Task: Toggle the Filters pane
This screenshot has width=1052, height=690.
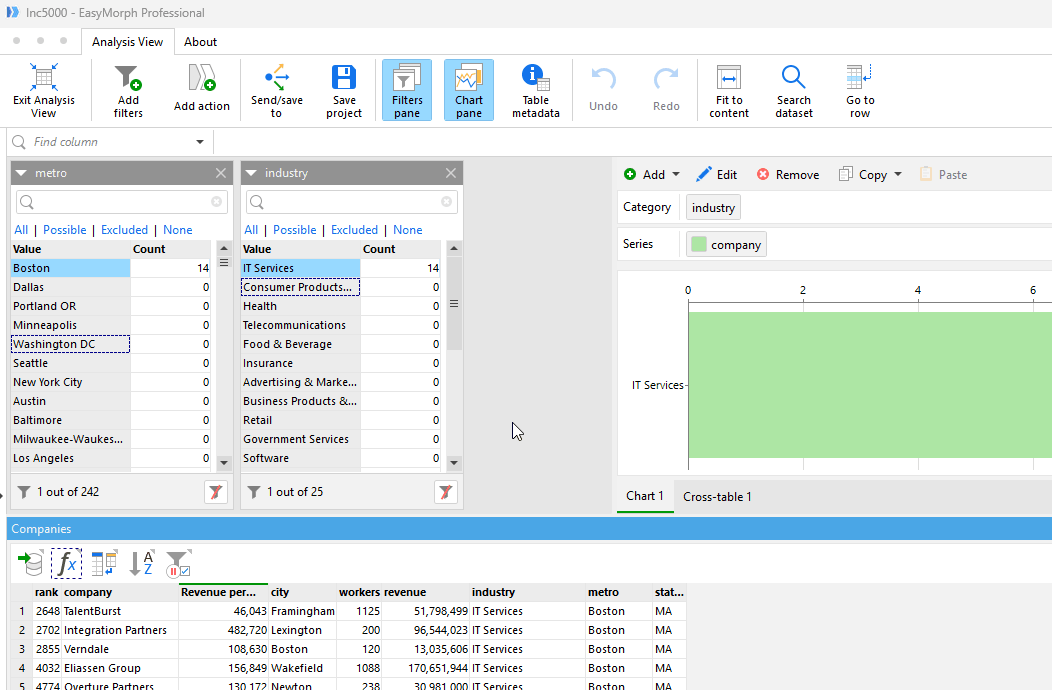Action: point(407,88)
